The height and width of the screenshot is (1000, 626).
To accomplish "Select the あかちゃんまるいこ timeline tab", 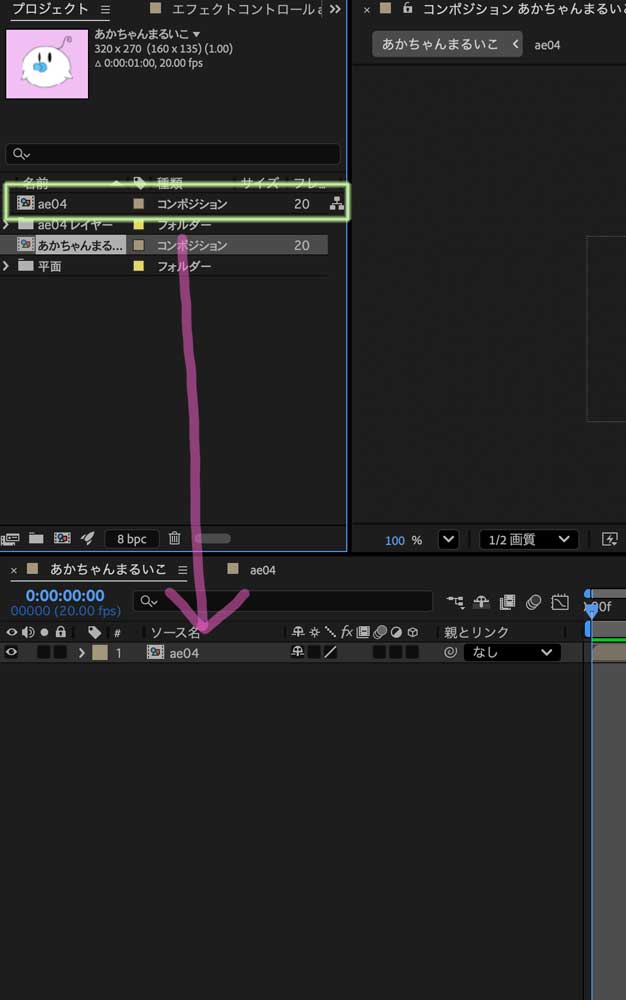I will [x=108, y=569].
